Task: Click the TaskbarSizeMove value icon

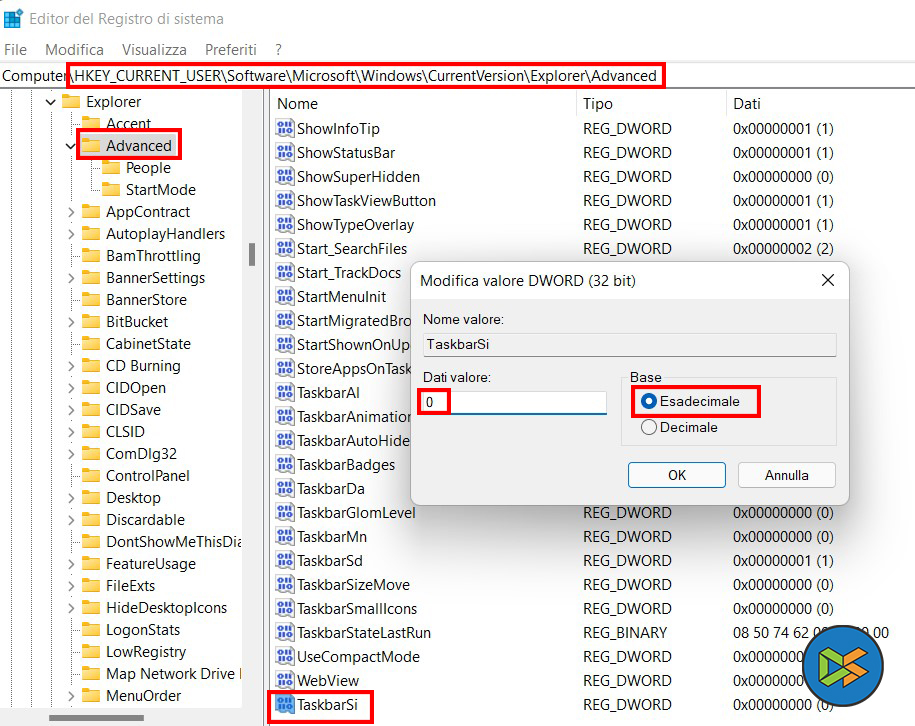Action: (285, 584)
